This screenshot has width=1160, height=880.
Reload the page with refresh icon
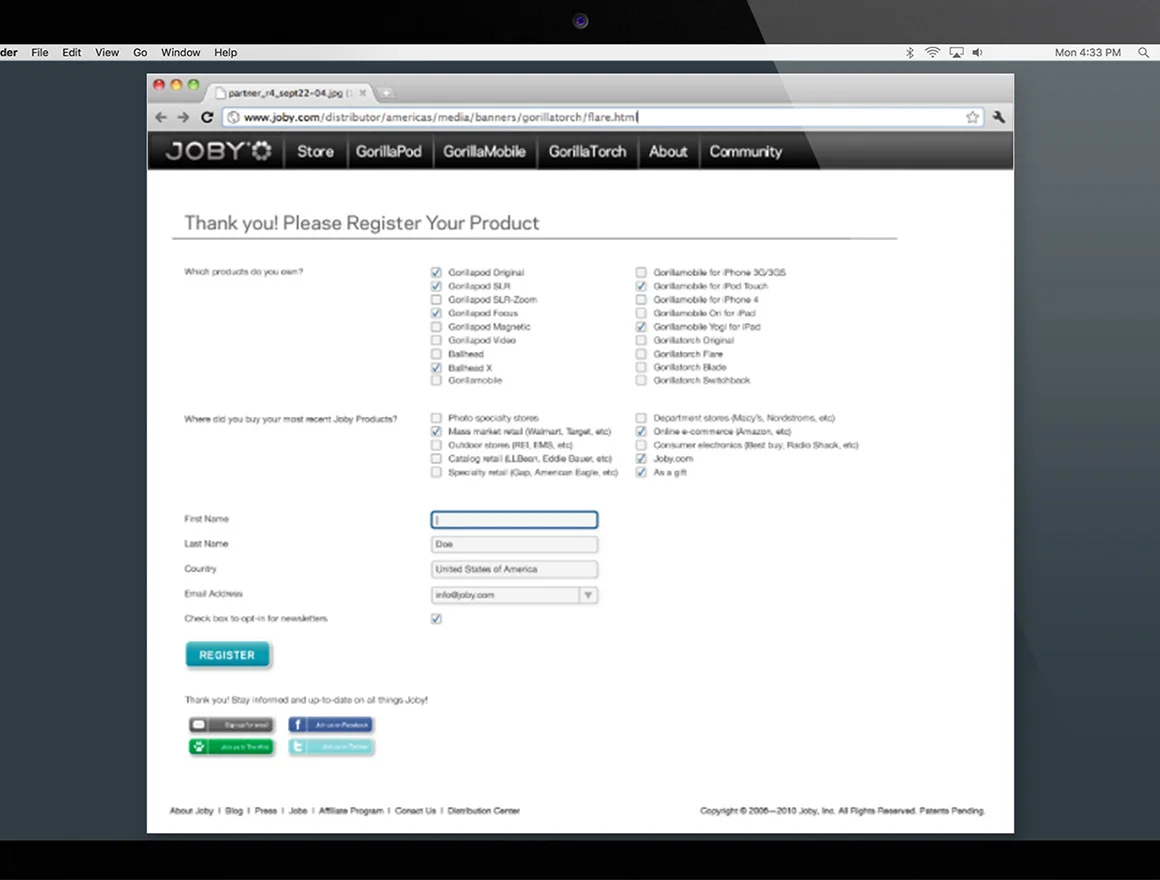(207, 117)
